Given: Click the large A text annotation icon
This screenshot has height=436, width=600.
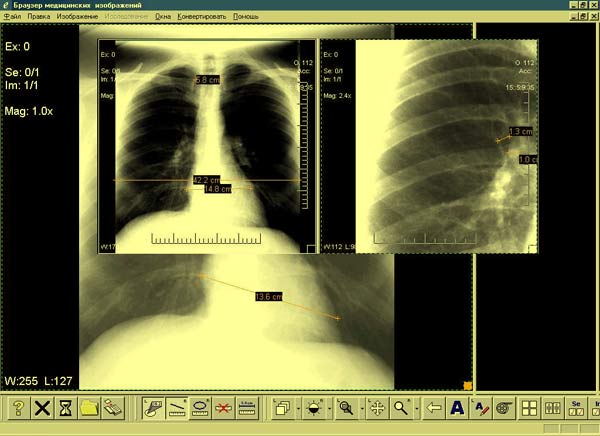Looking at the screenshot, I should tap(457, 408).
